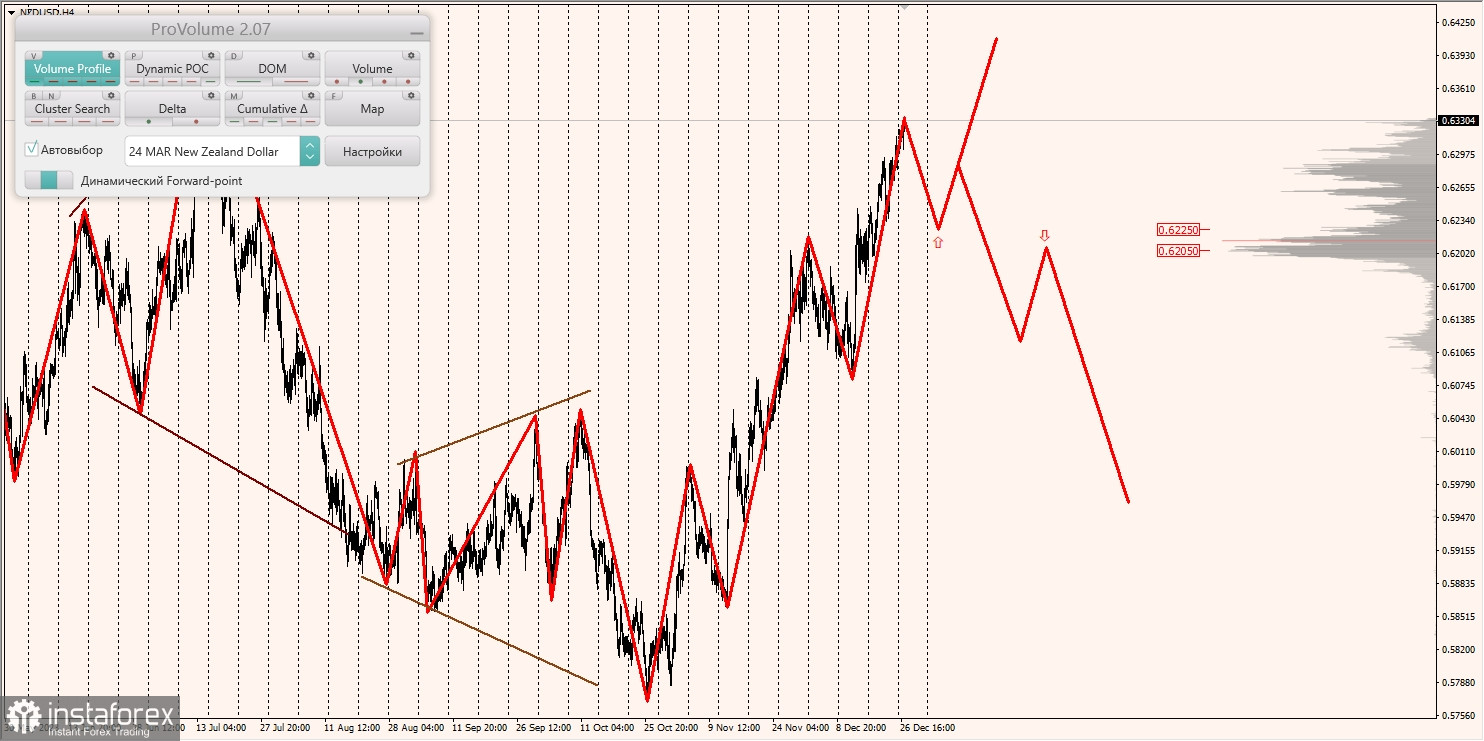1484x741 pixels.
Task: Click the D hotkey tag on DOM
Action: [x=234, y=56]
